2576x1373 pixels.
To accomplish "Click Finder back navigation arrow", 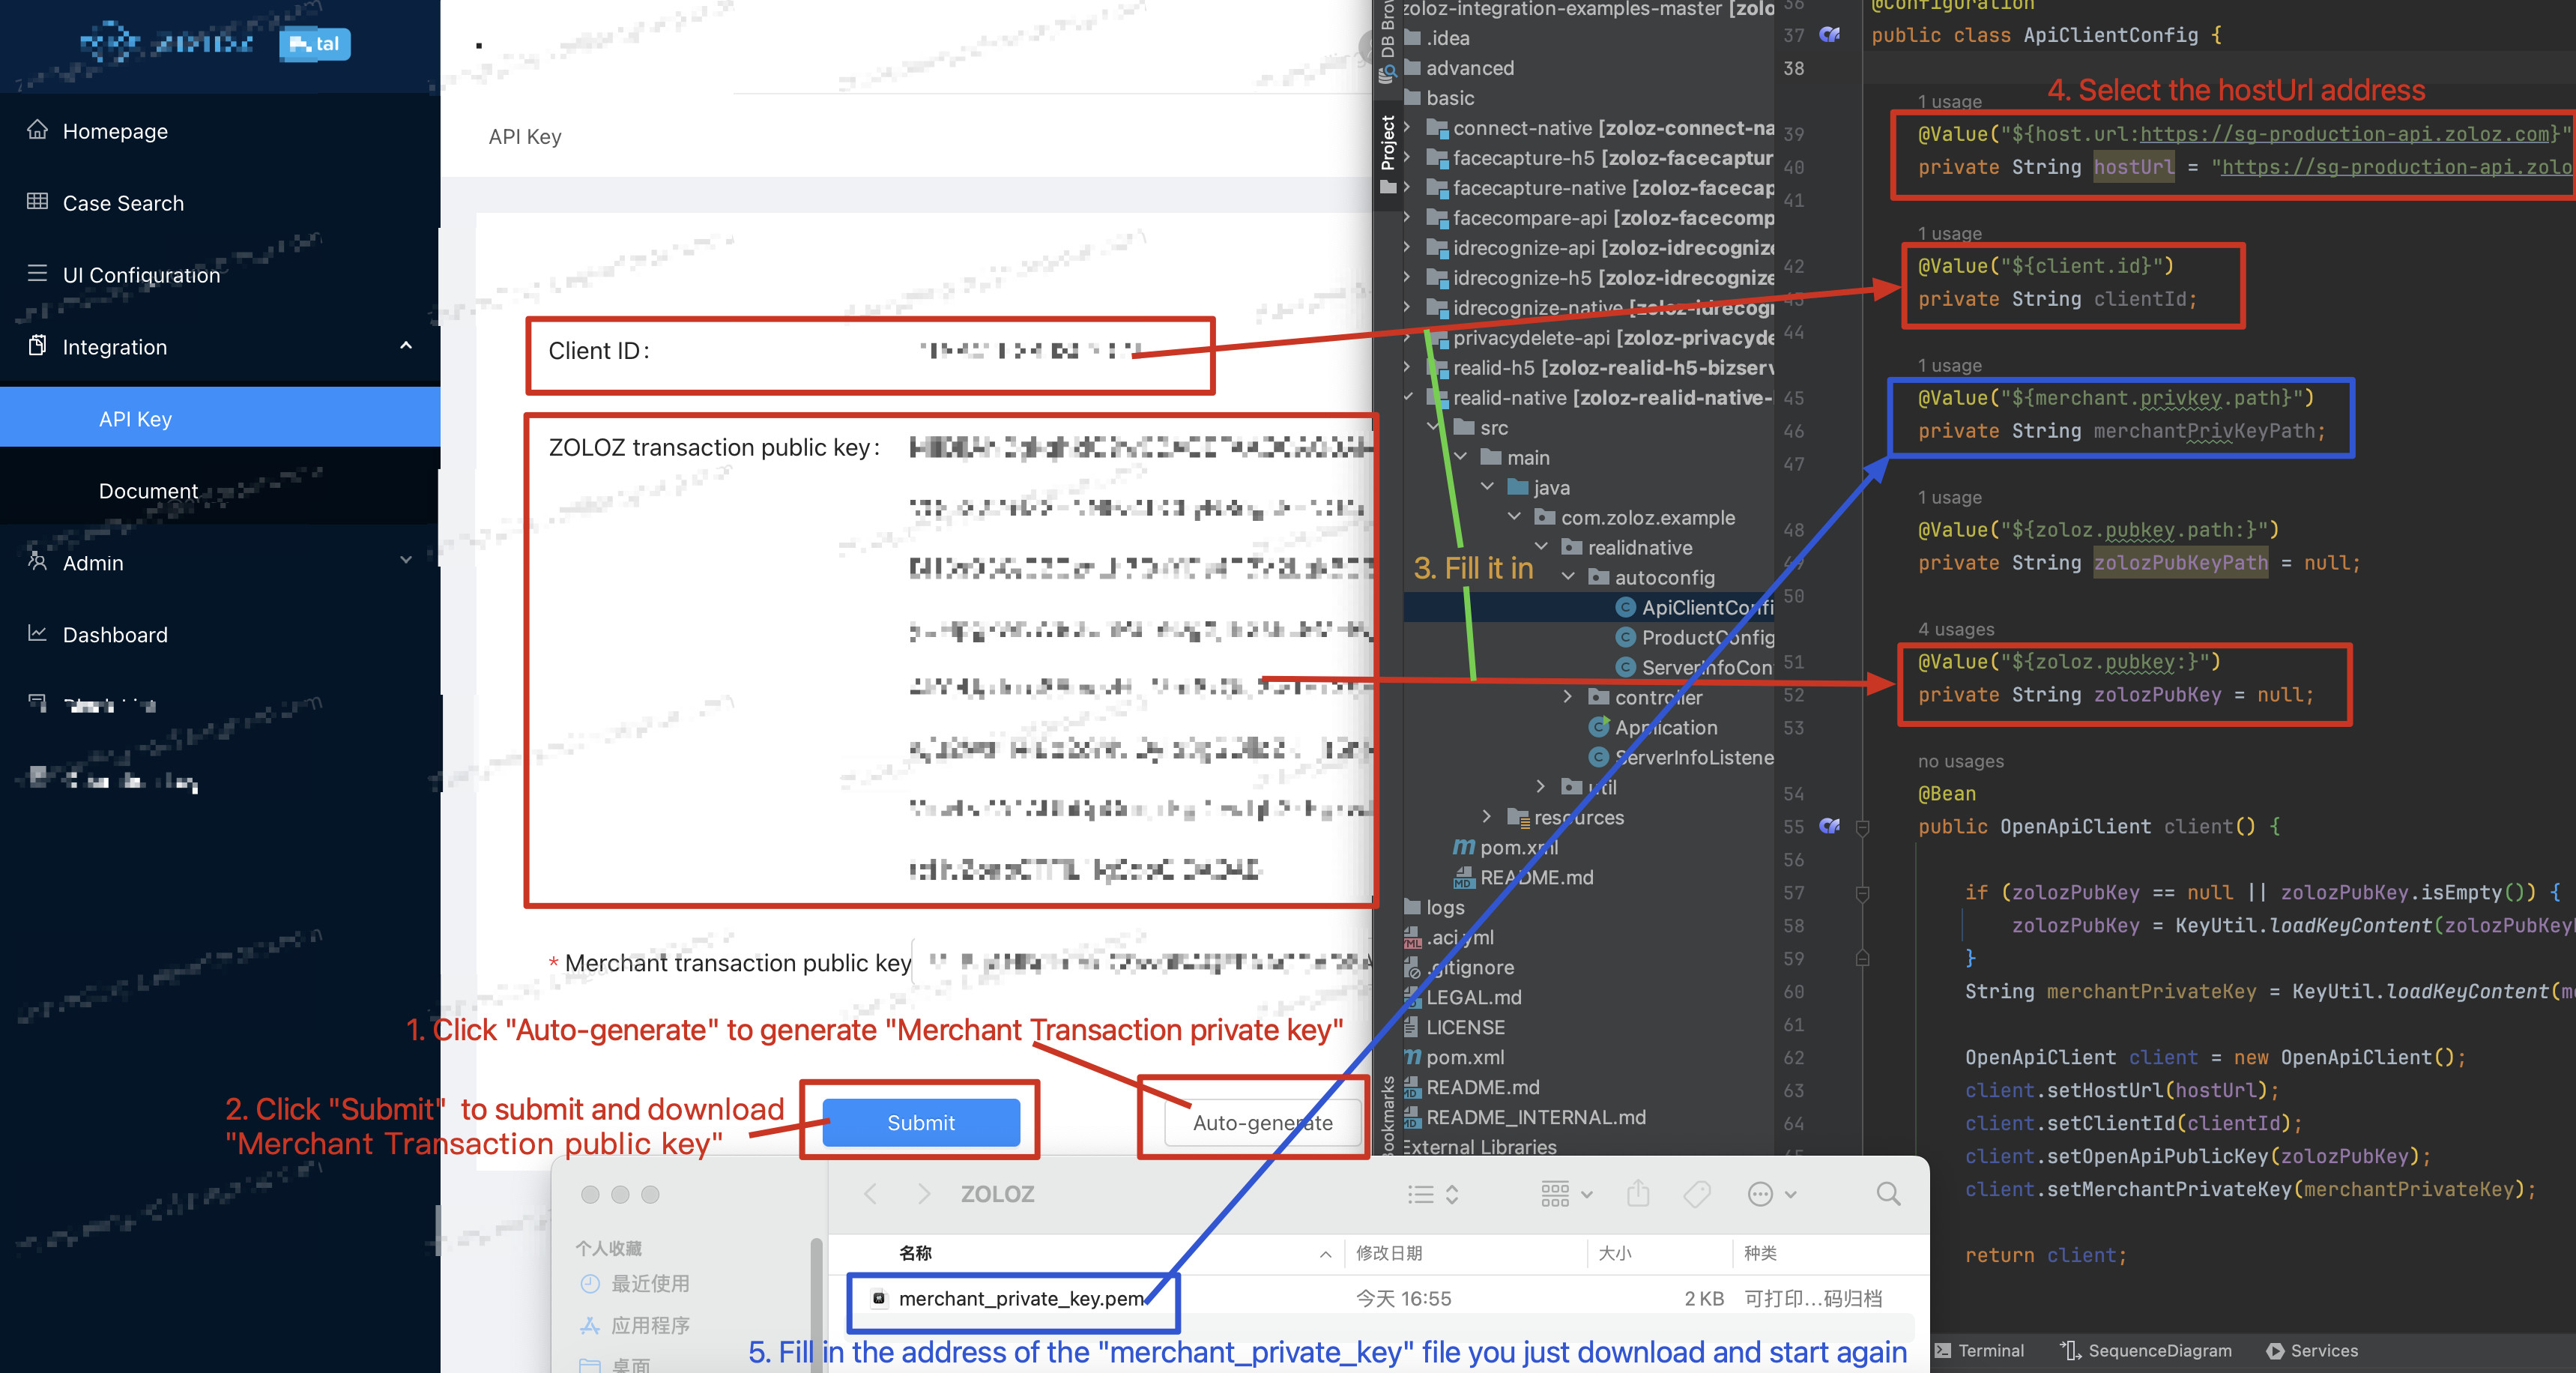I will tap(870, 1194).
